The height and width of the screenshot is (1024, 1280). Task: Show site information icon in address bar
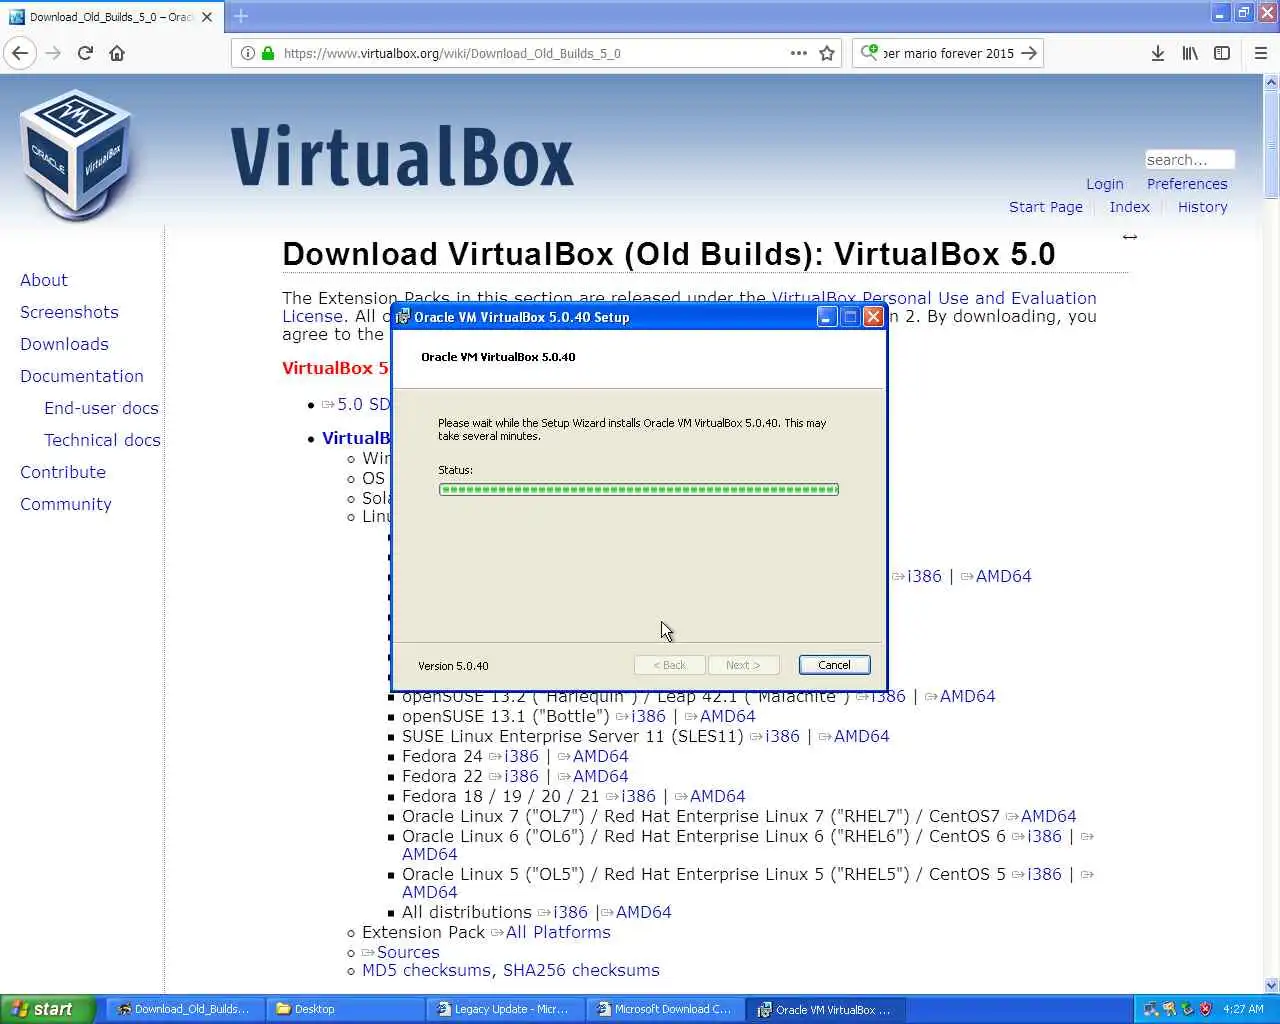tap(247, 53)
